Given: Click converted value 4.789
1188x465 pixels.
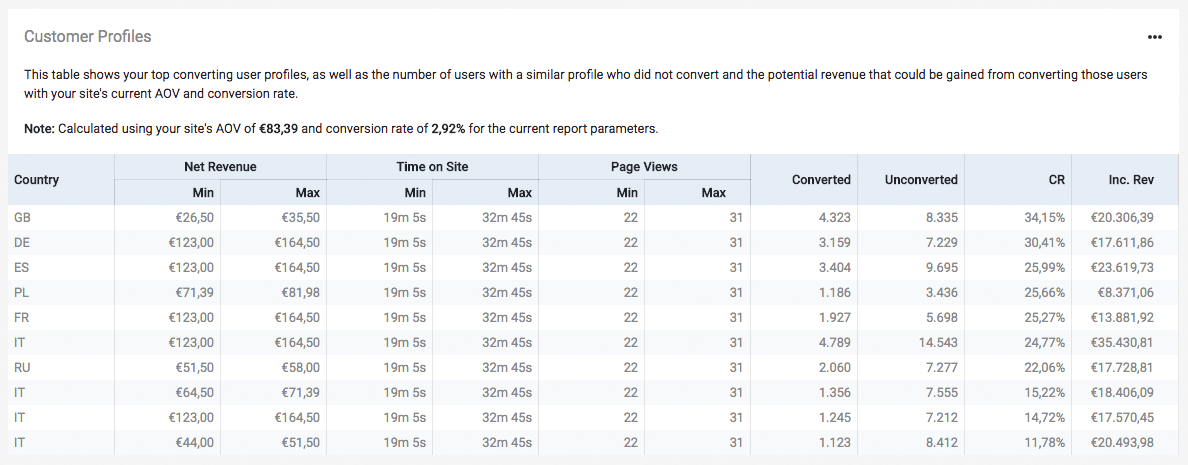Looking at the screenshot, I should 836,342.
